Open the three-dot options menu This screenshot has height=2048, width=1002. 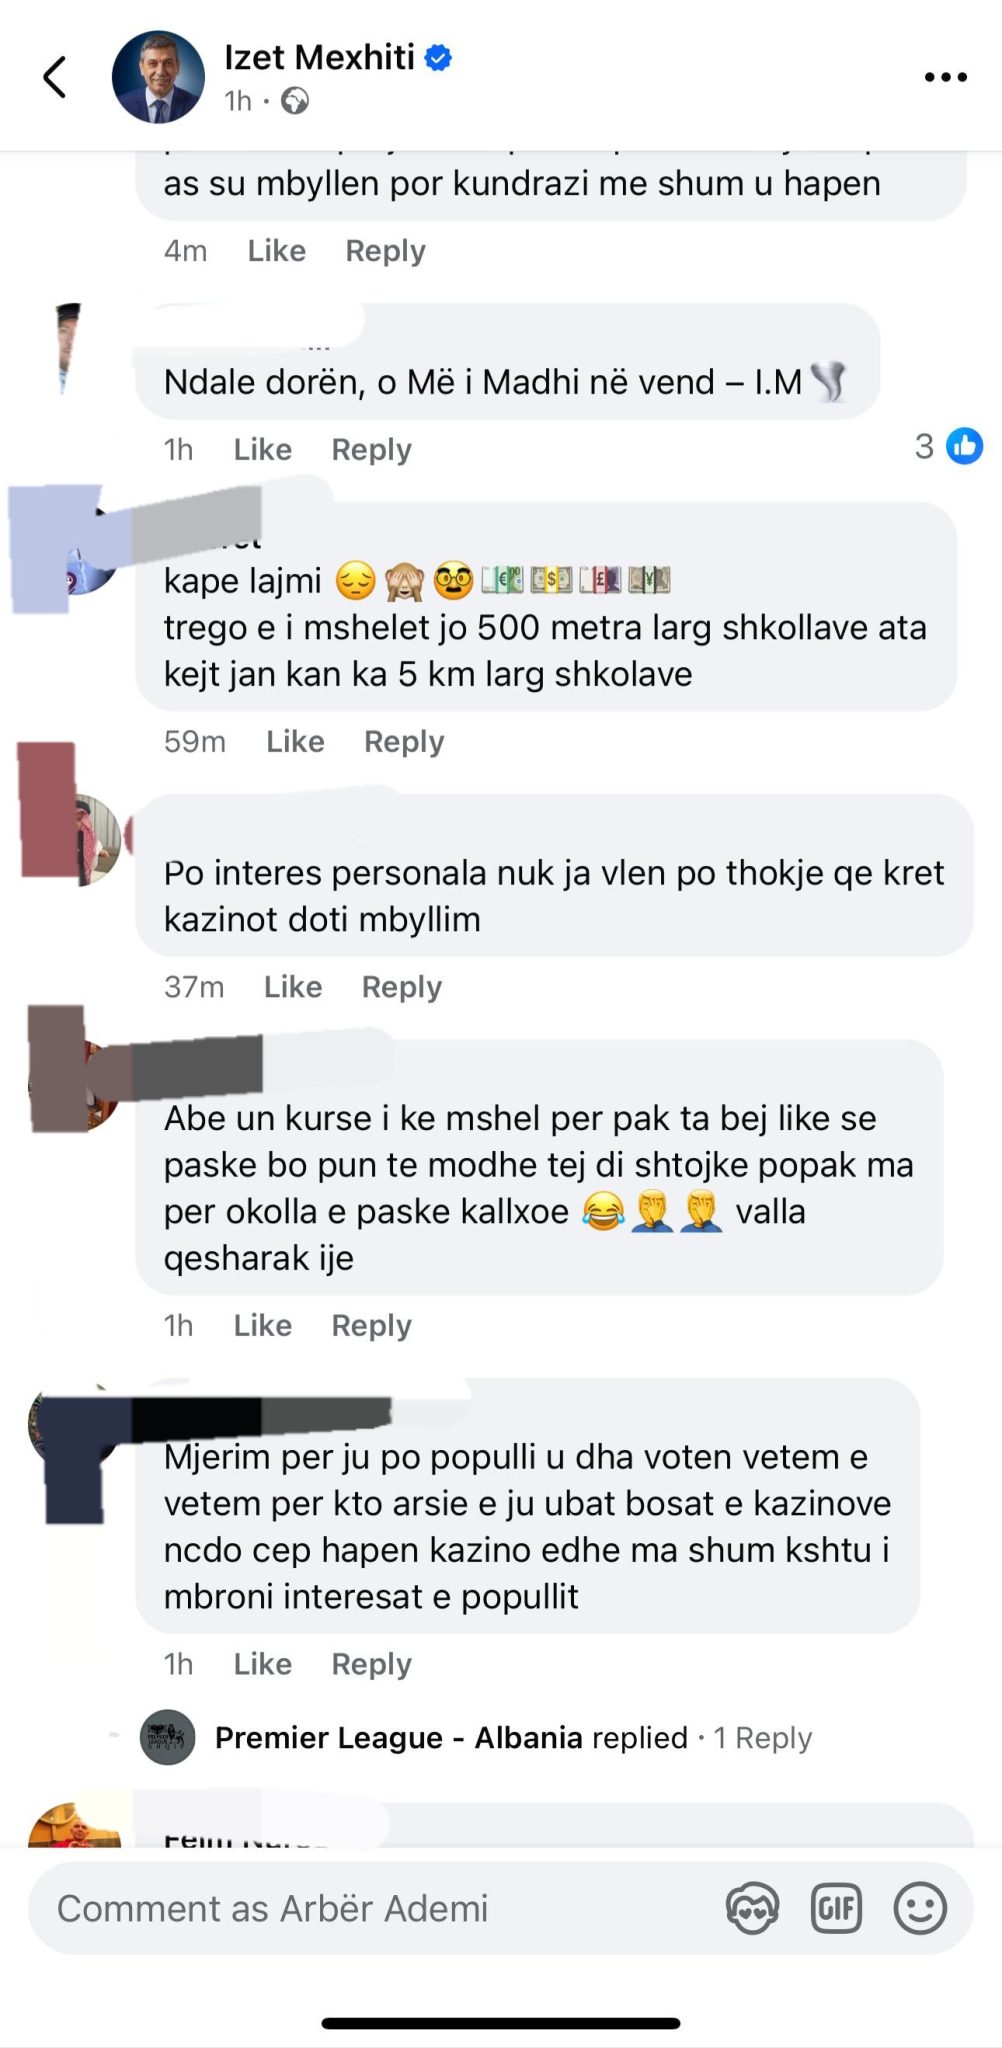(945, 77)
